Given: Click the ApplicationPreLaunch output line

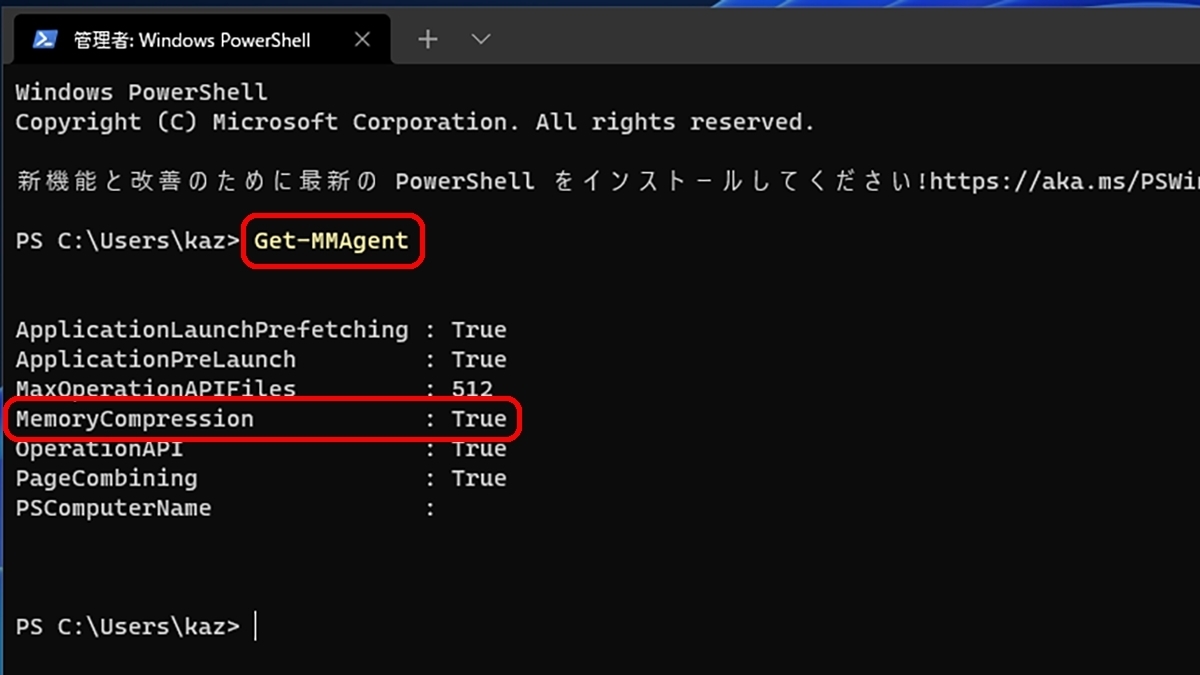Looking at the screenshot, I should (261, 360).
